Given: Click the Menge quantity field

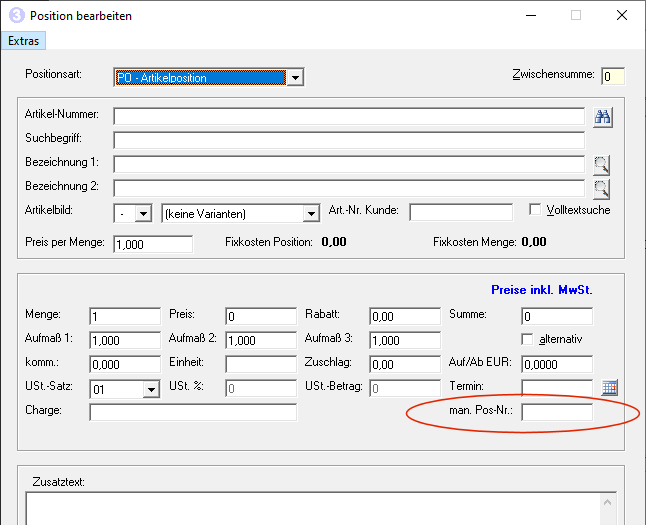Looking at the screenshot, I should (x=125, y=316).
